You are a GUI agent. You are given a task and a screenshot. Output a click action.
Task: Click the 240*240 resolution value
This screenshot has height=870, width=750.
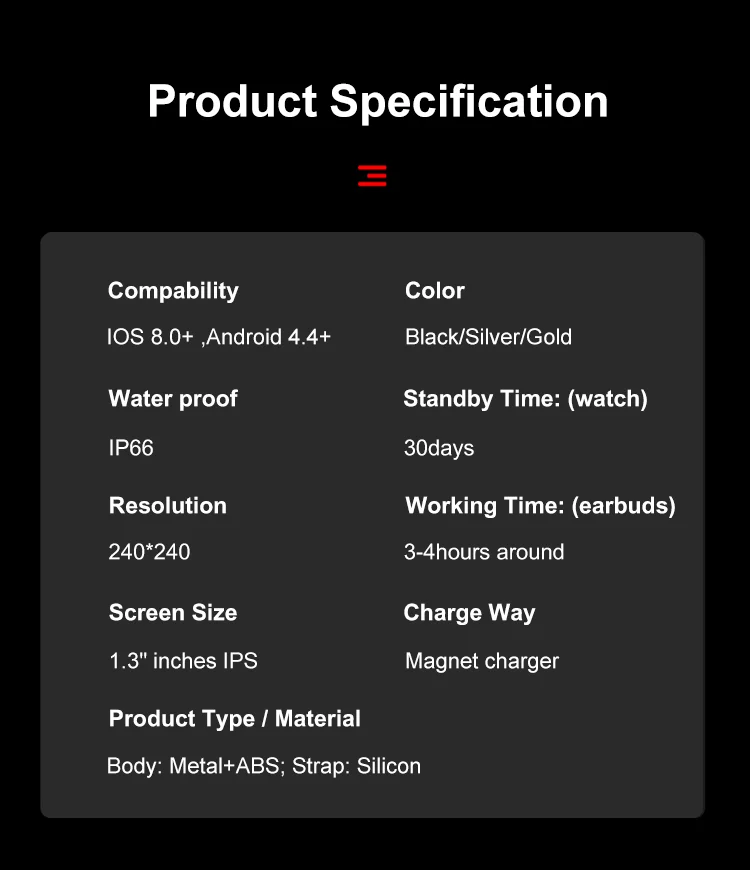tap(149, 552)
